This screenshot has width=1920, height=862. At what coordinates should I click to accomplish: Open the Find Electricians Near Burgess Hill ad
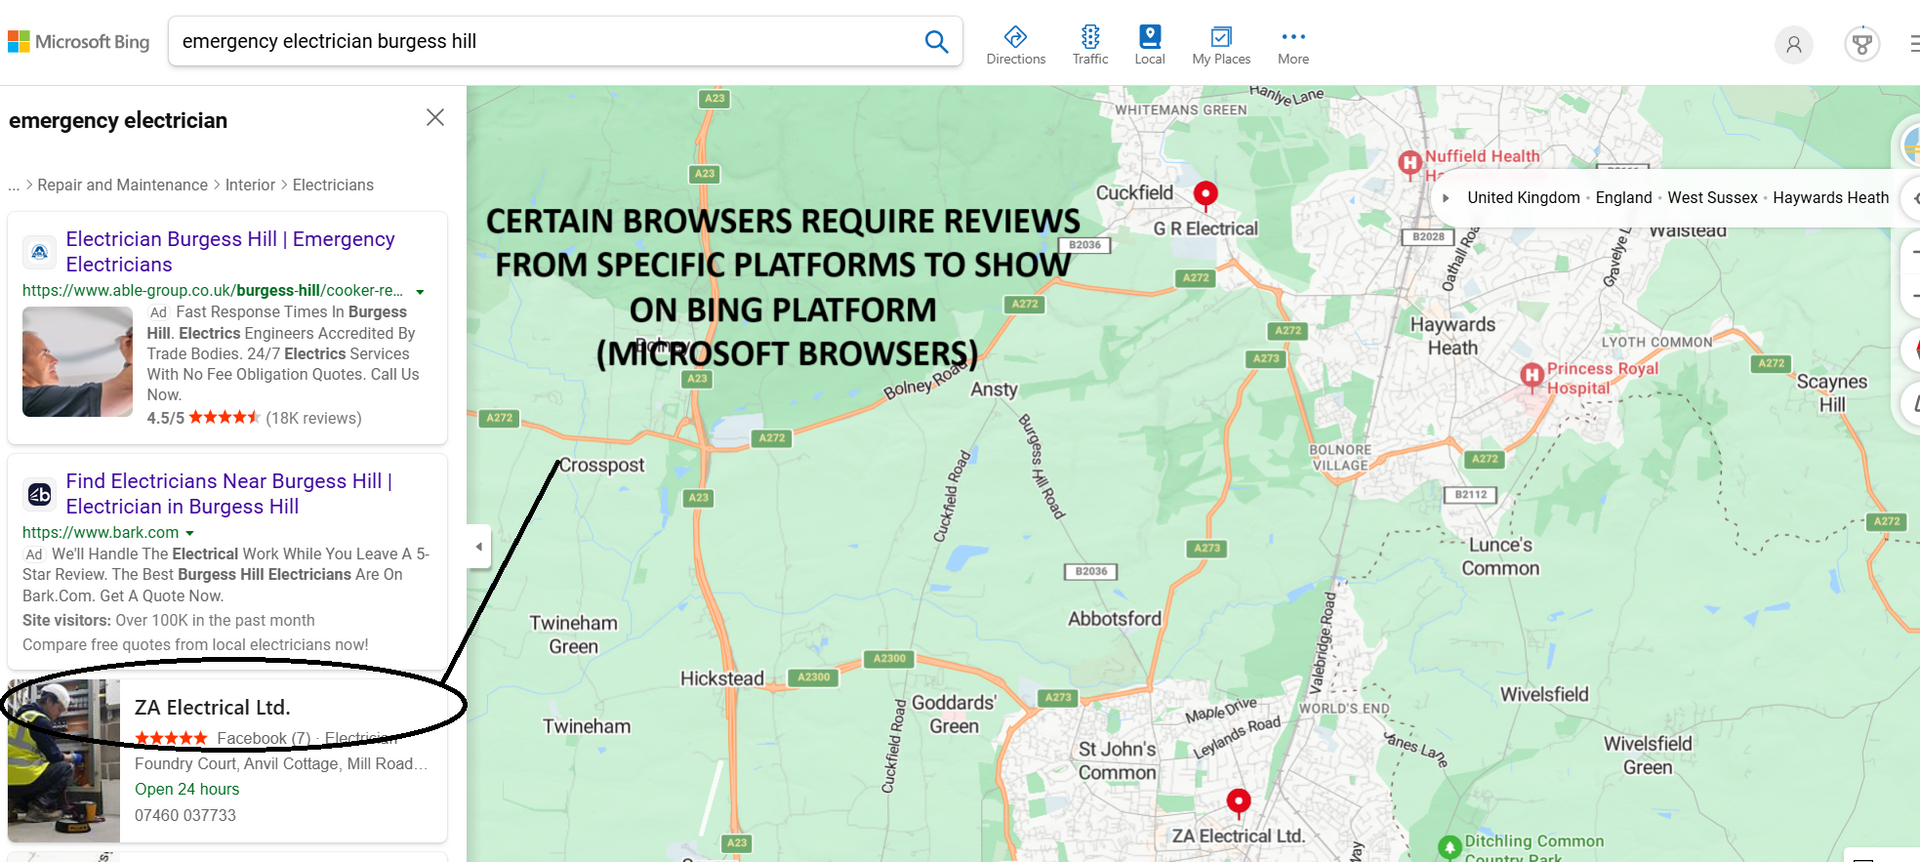[x=229, y=494]
